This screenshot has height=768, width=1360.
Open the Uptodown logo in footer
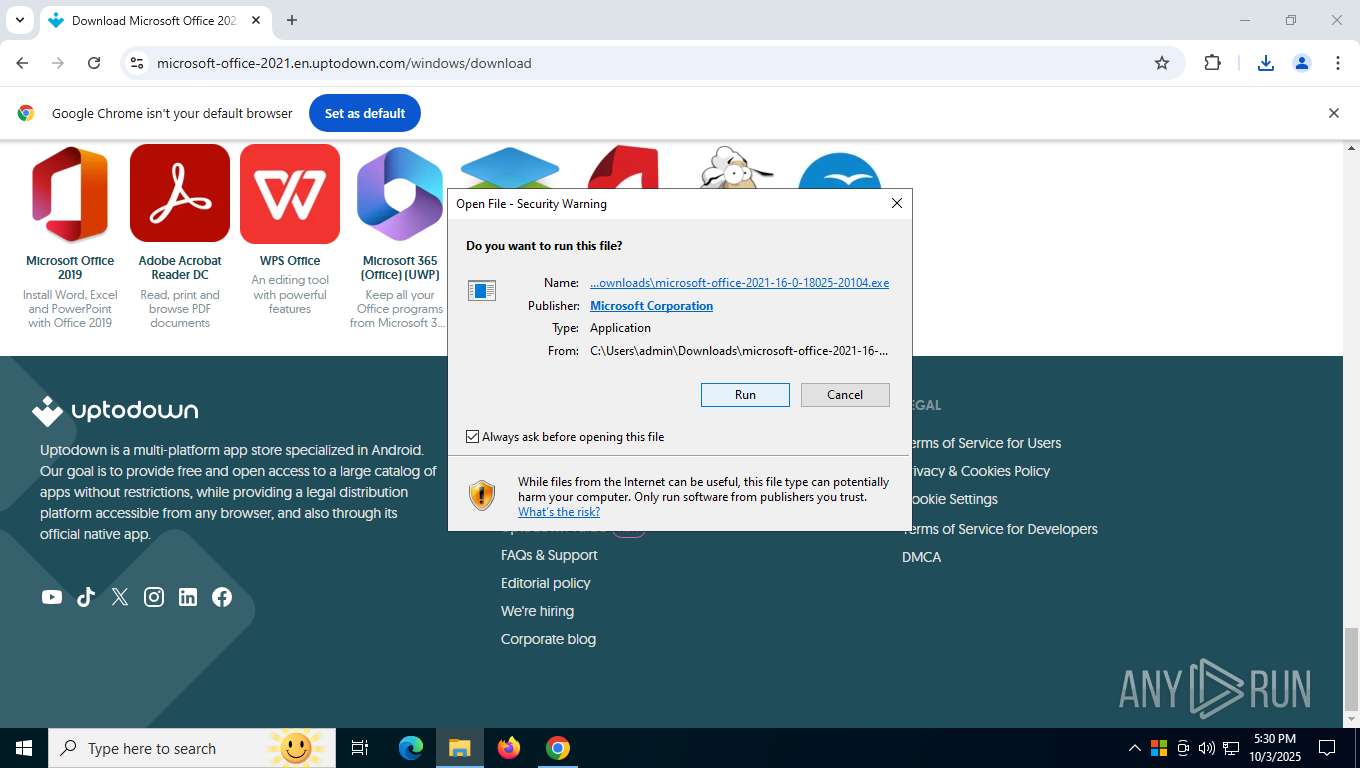click(115, 411)
